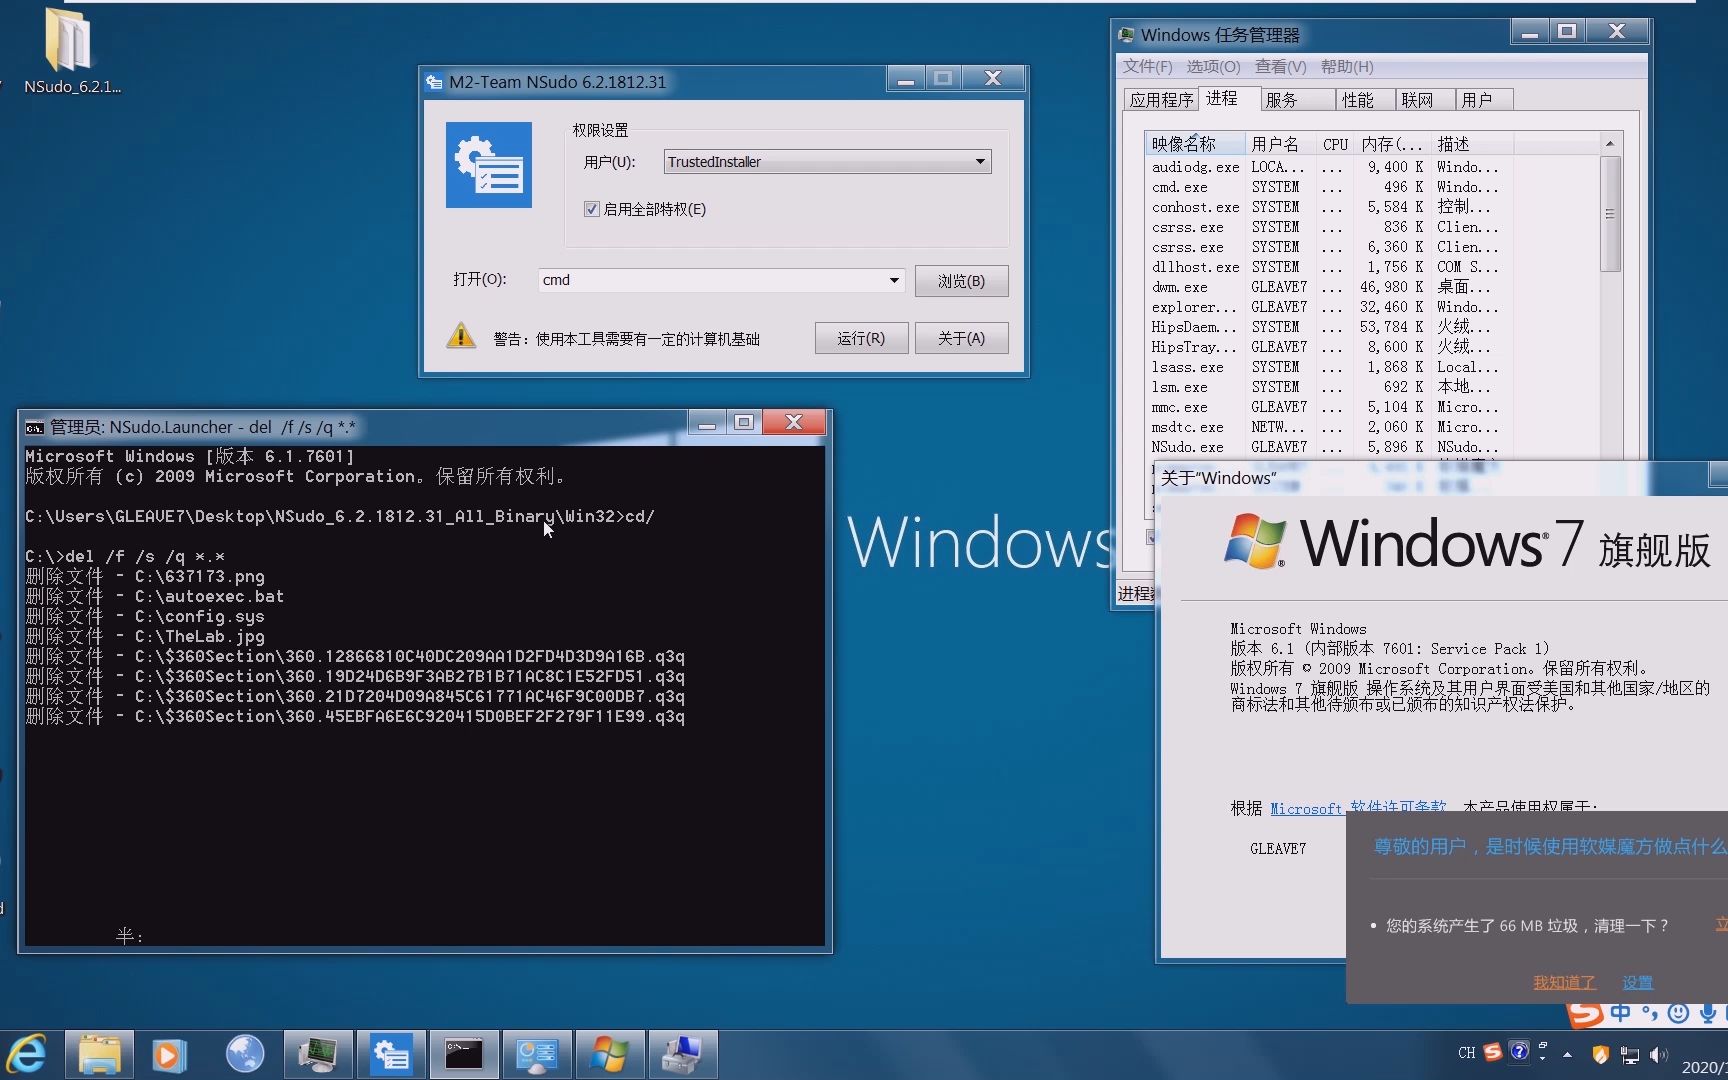Select the NSudo gear icon on the taskbar
Viewport: 1728px width, 1080px height.
[x=392, y=1054]
